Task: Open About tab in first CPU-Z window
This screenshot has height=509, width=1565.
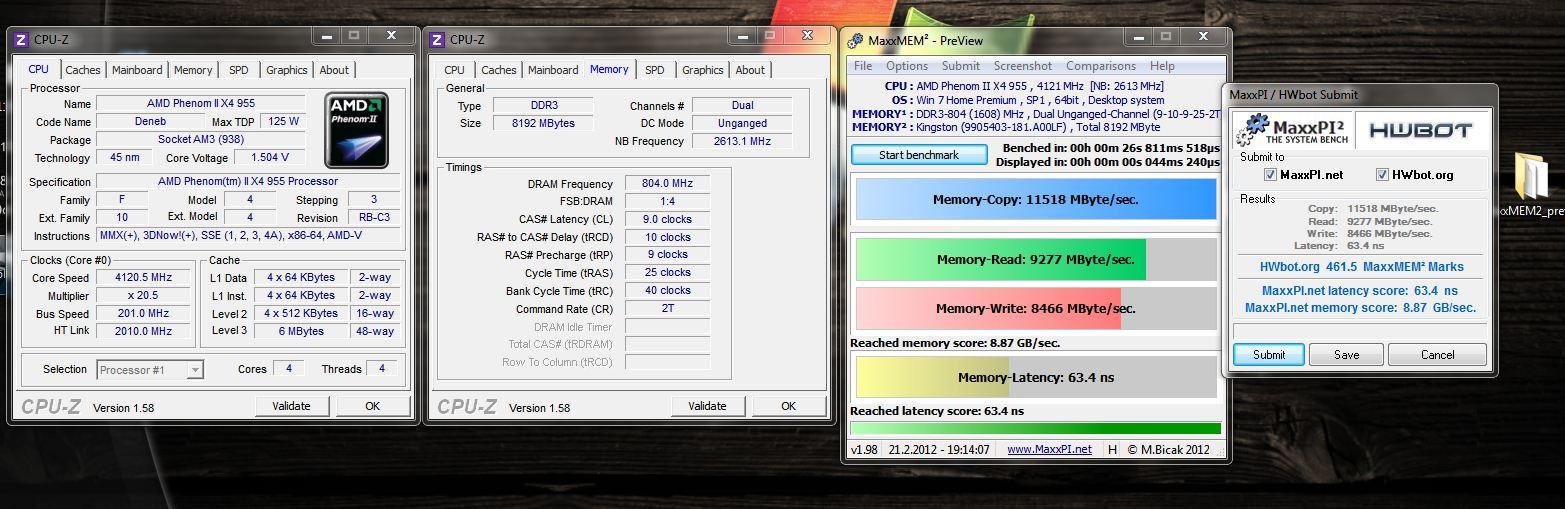Action: [334, 70]
